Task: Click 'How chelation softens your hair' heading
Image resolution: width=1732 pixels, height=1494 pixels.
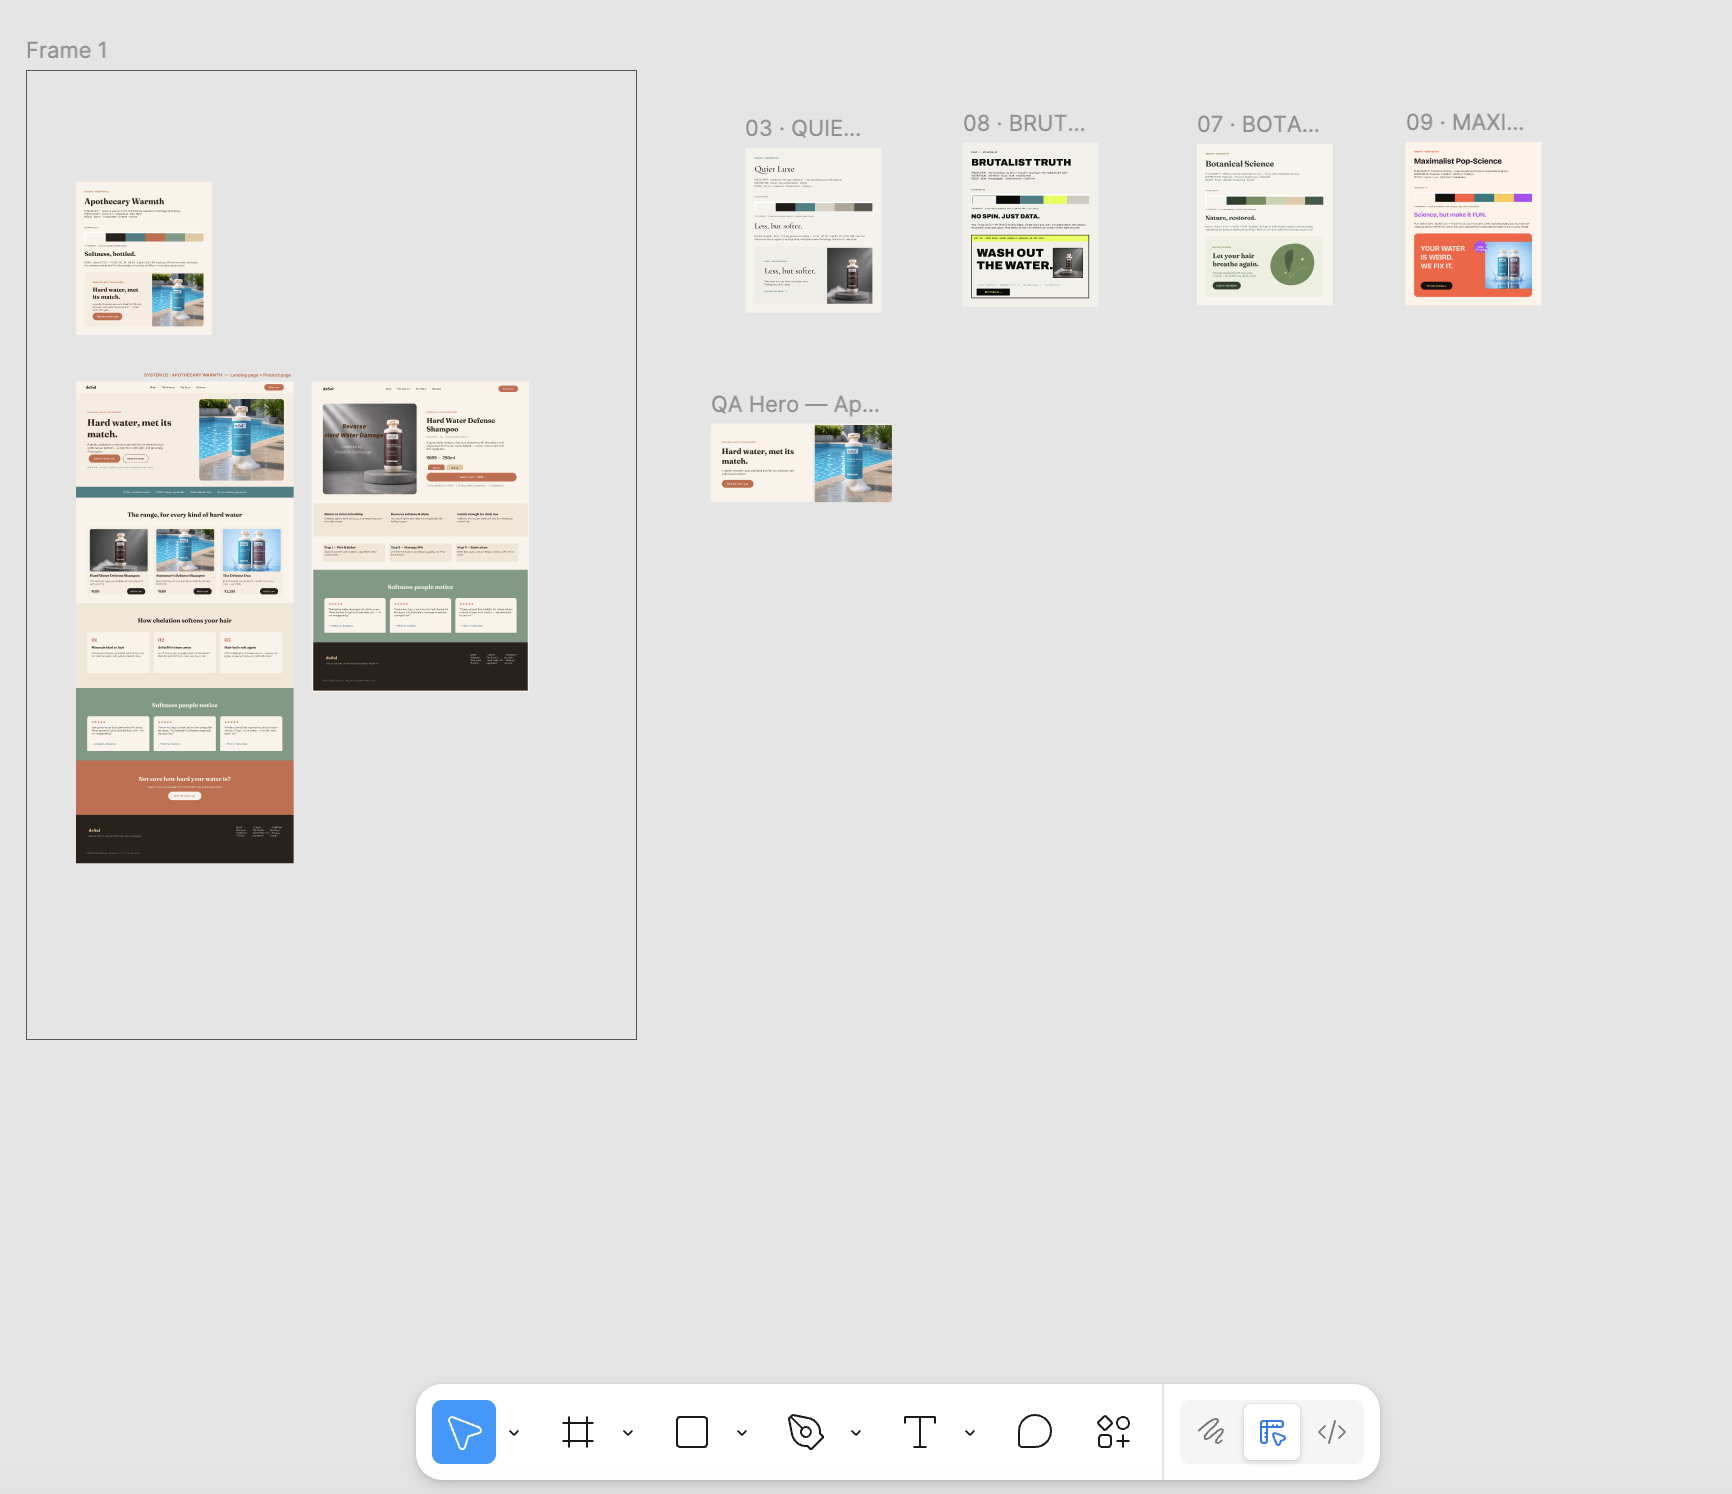Action: (185, 621)
